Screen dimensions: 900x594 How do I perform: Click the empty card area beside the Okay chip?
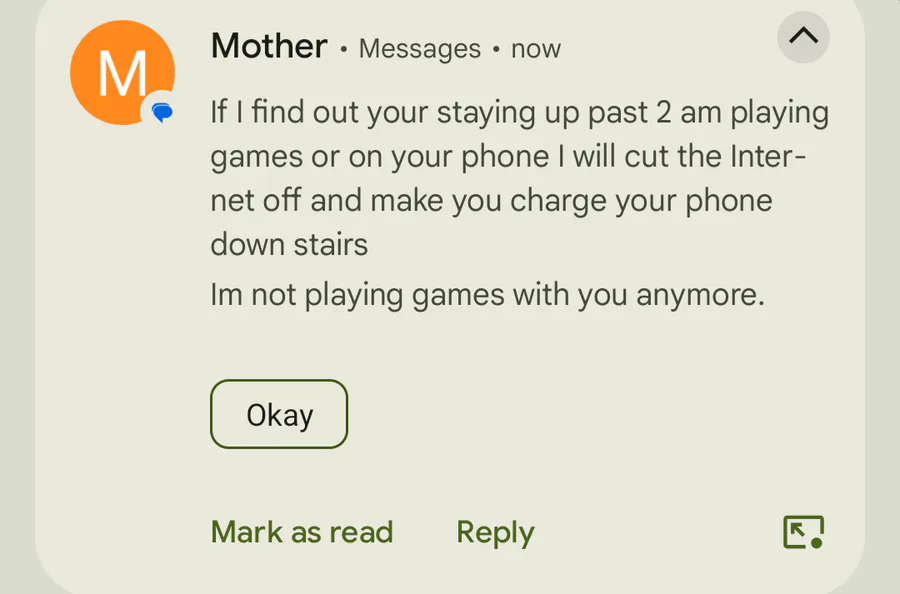point(574,414)
